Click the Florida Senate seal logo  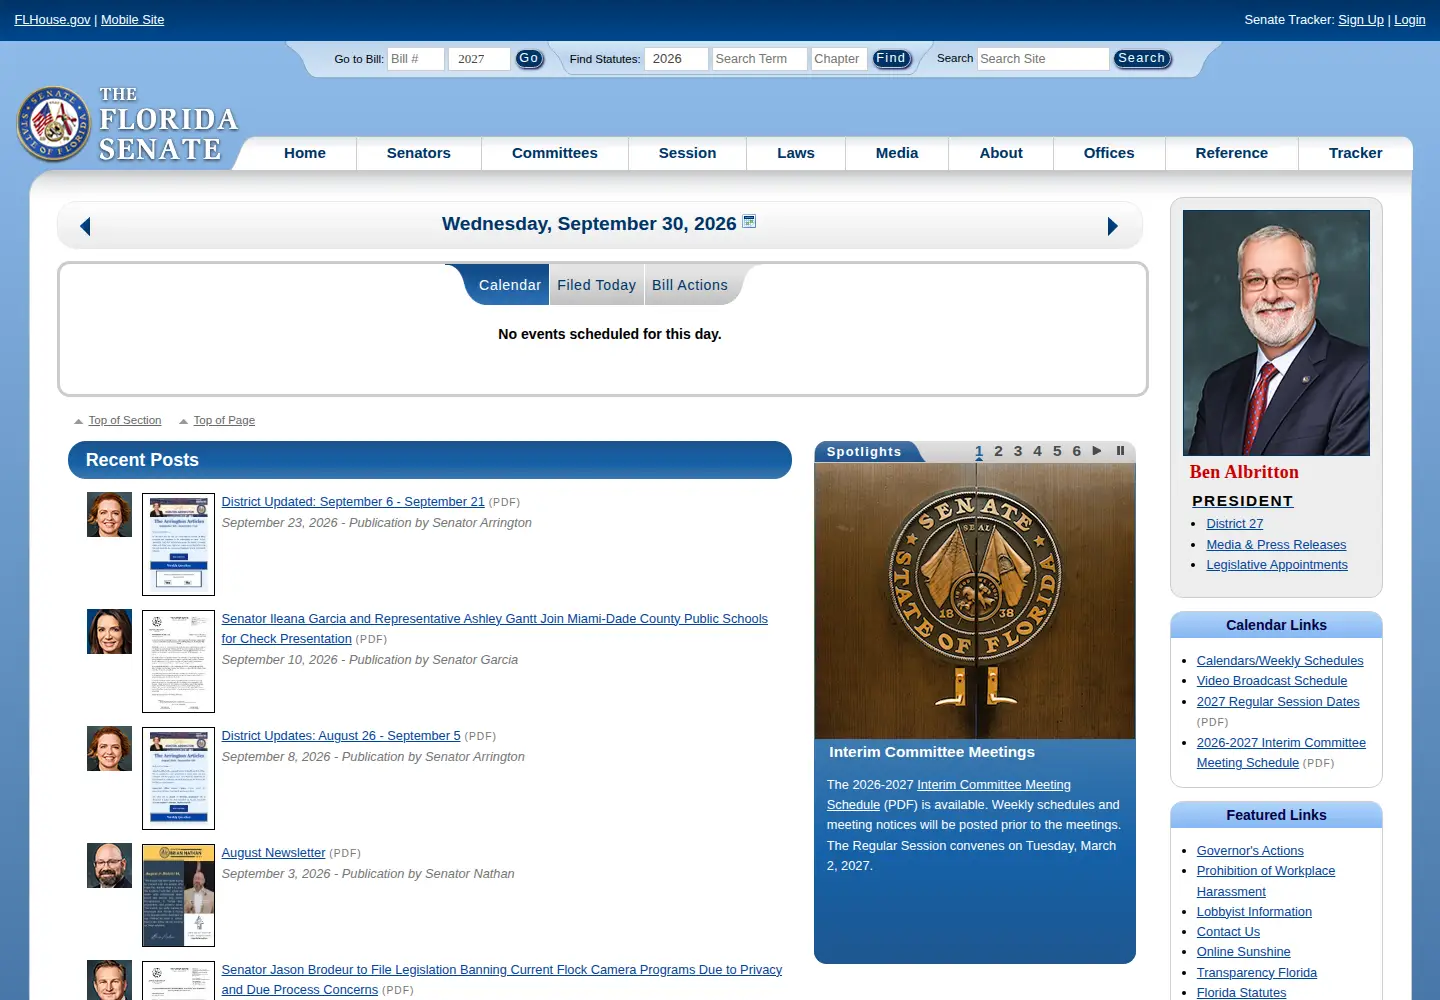pyautogui.click(x=54, y=123)
